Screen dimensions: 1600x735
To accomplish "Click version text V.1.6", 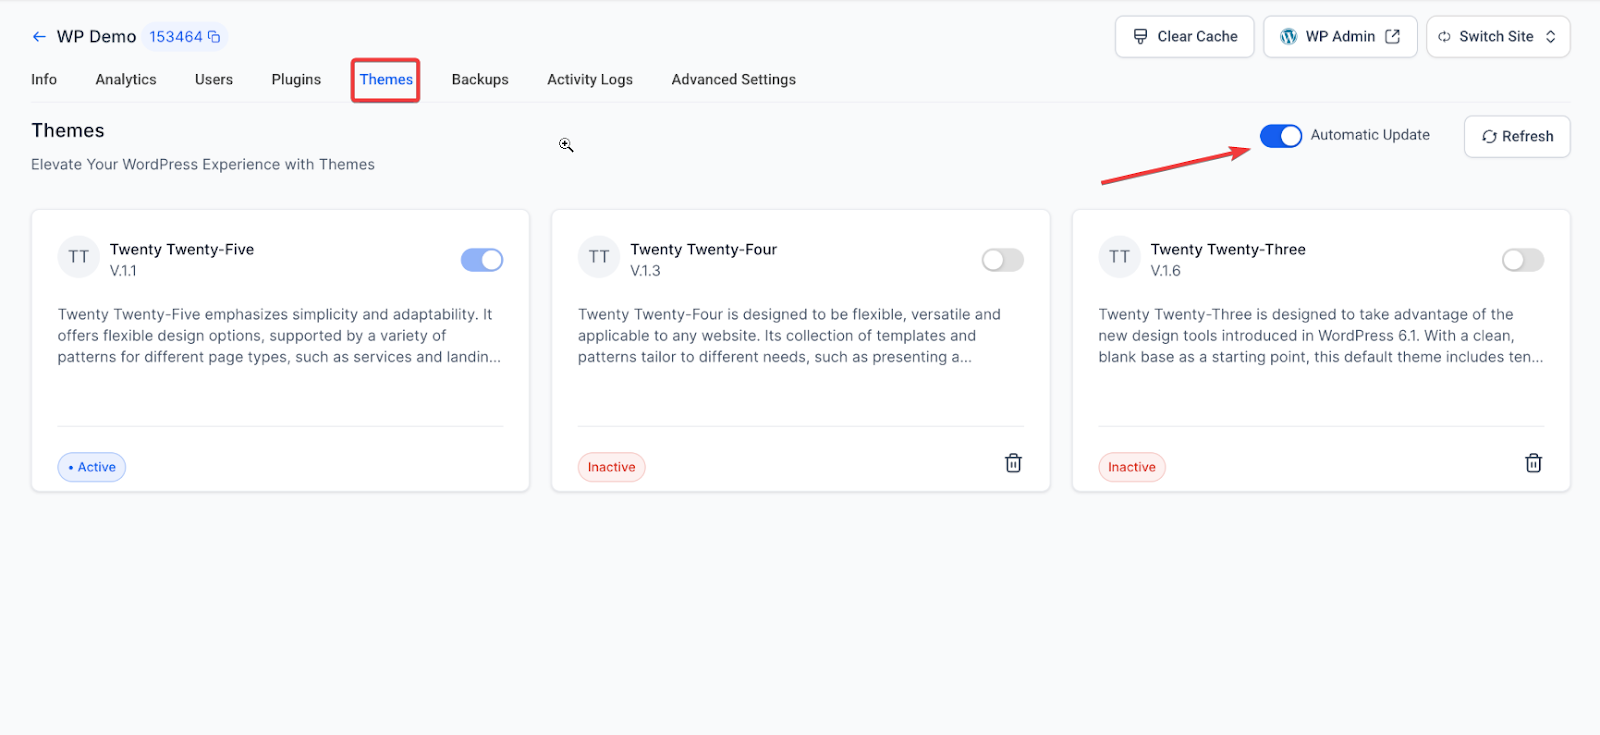I will tap(1165, 271).
